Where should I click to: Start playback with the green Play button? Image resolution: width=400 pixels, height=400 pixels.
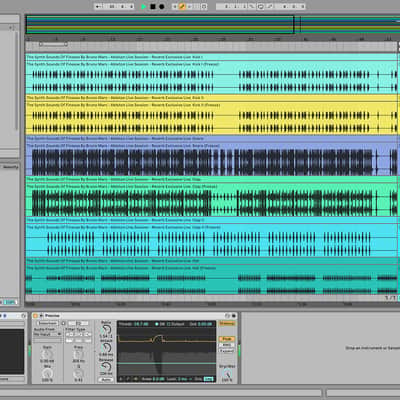click(144, 6)
